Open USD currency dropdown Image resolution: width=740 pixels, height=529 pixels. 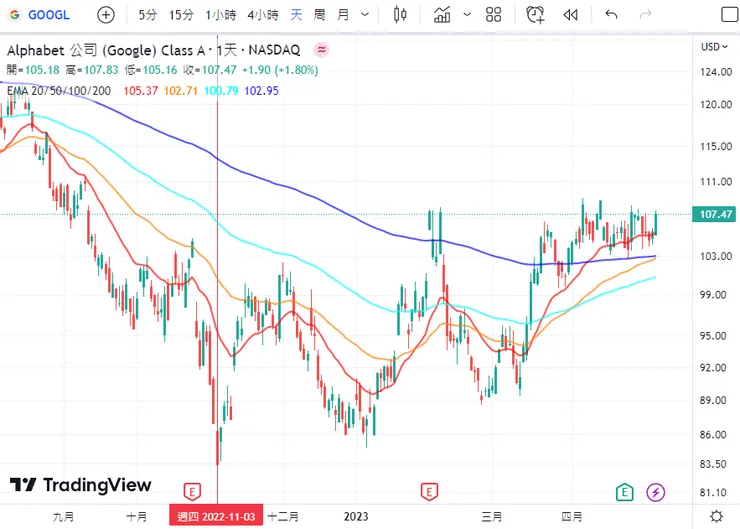(714, 47)
